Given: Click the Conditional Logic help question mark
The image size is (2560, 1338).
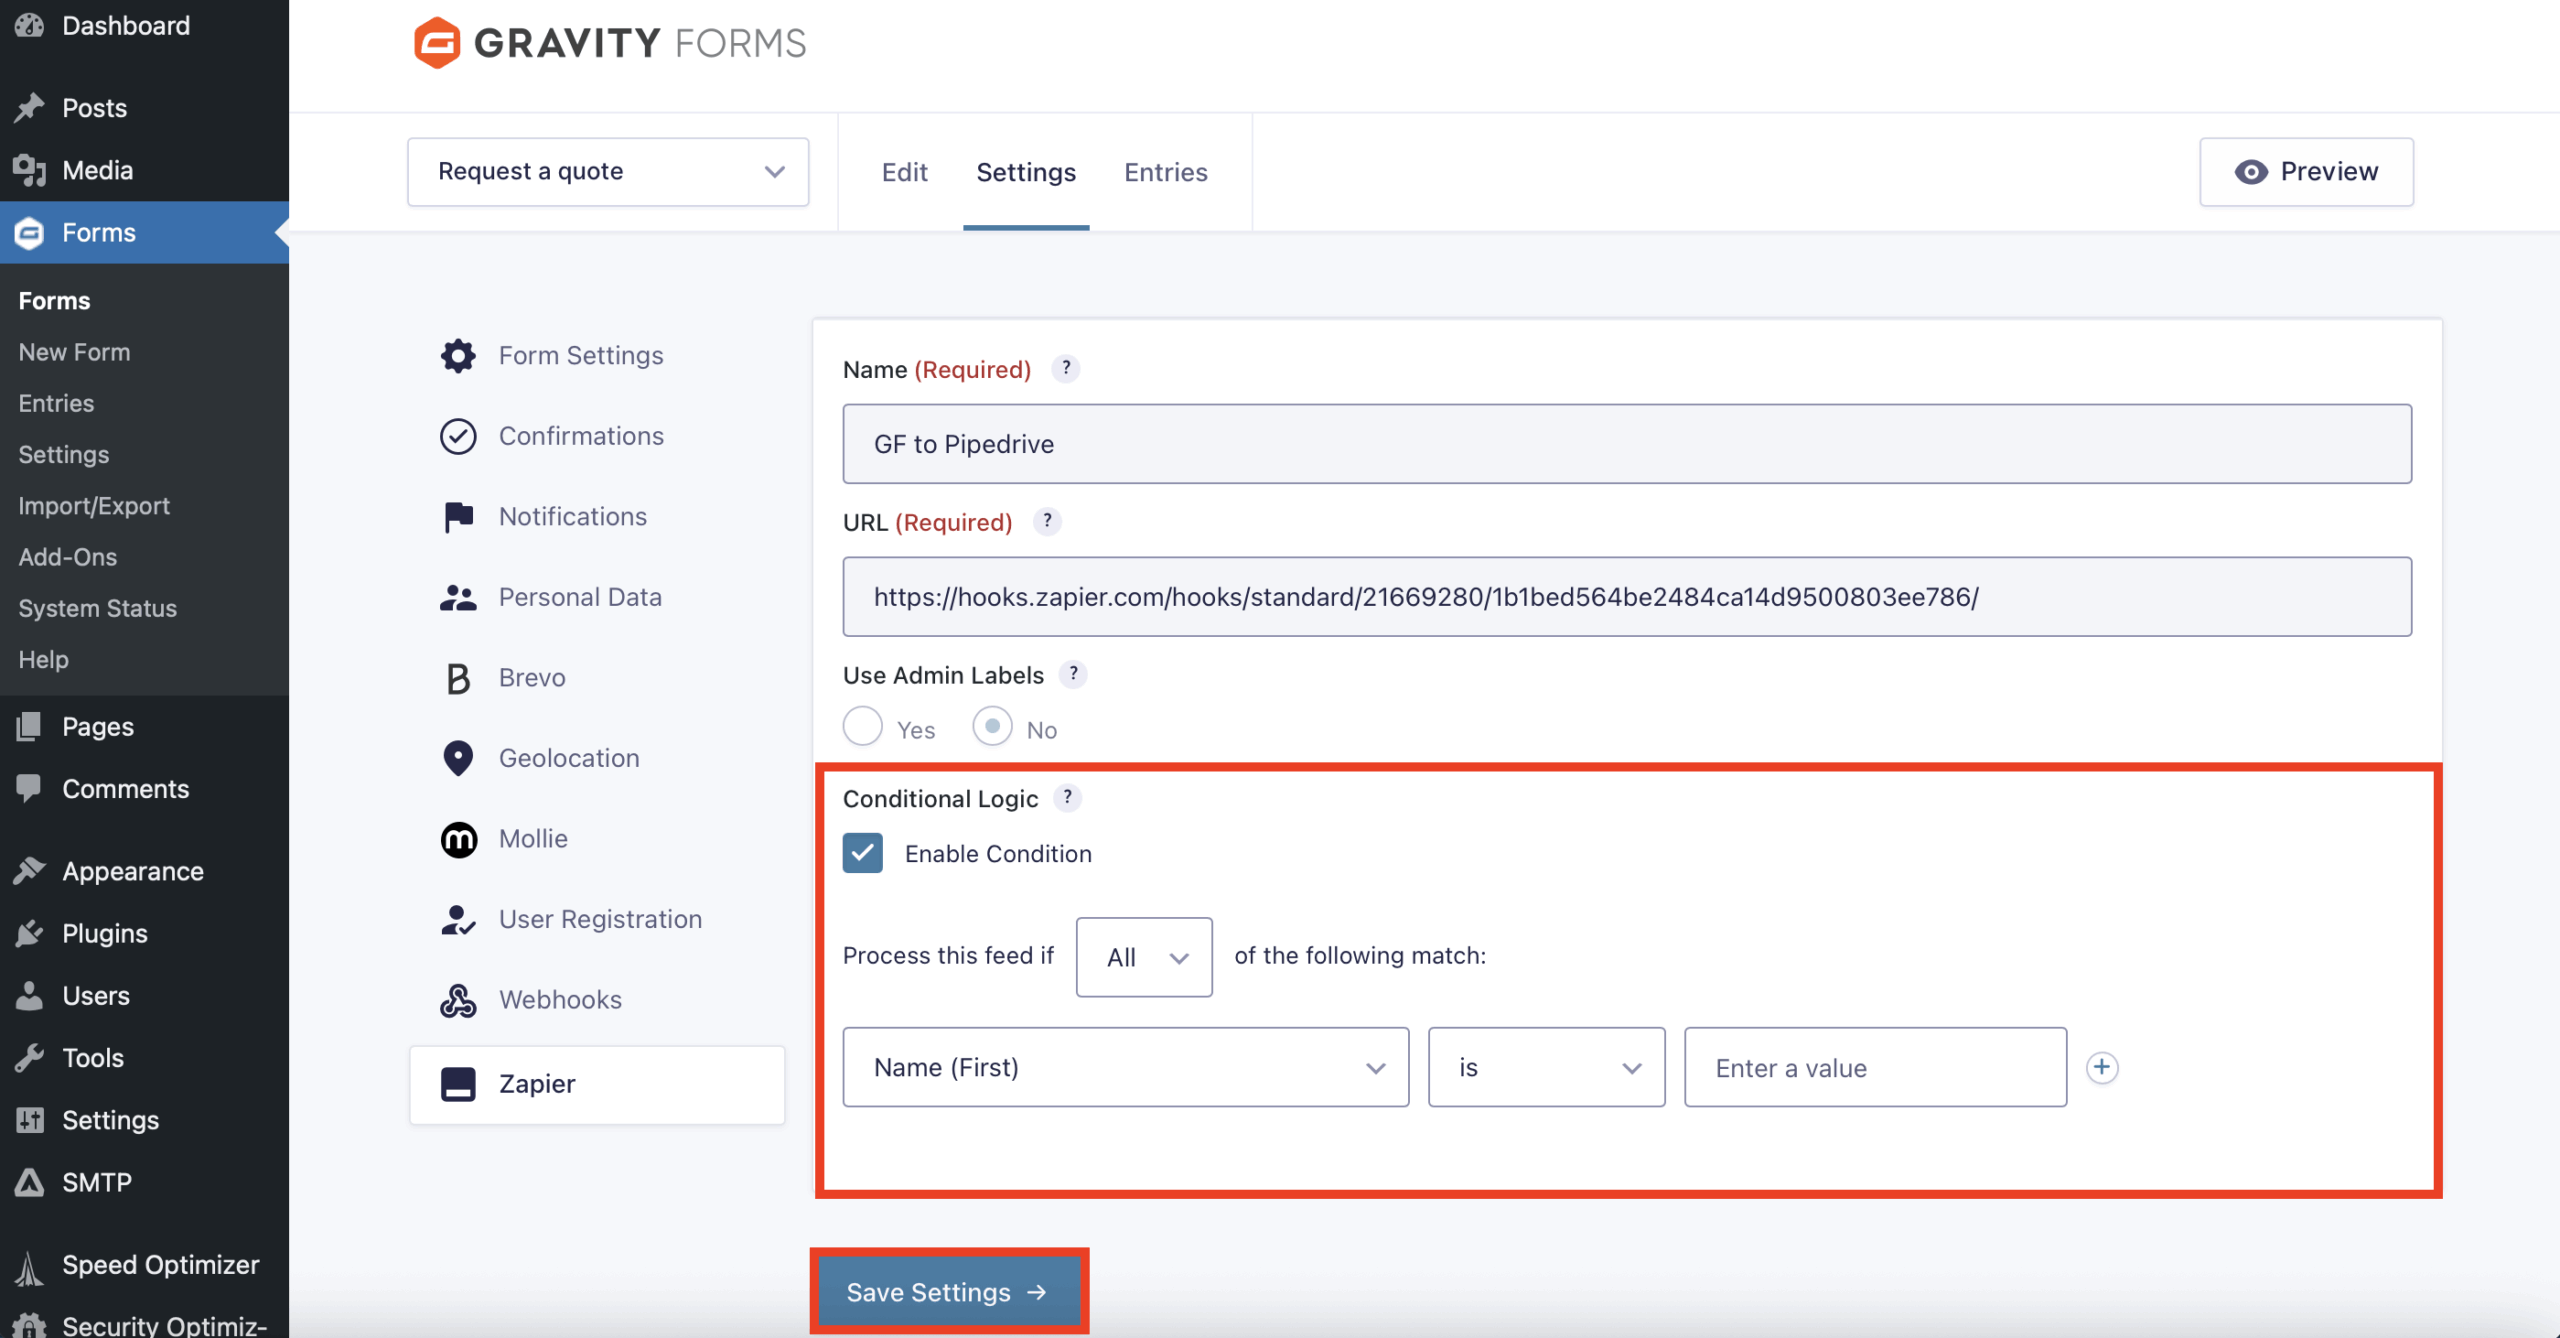Looking at the screenshot, I should pos(1067,797).
